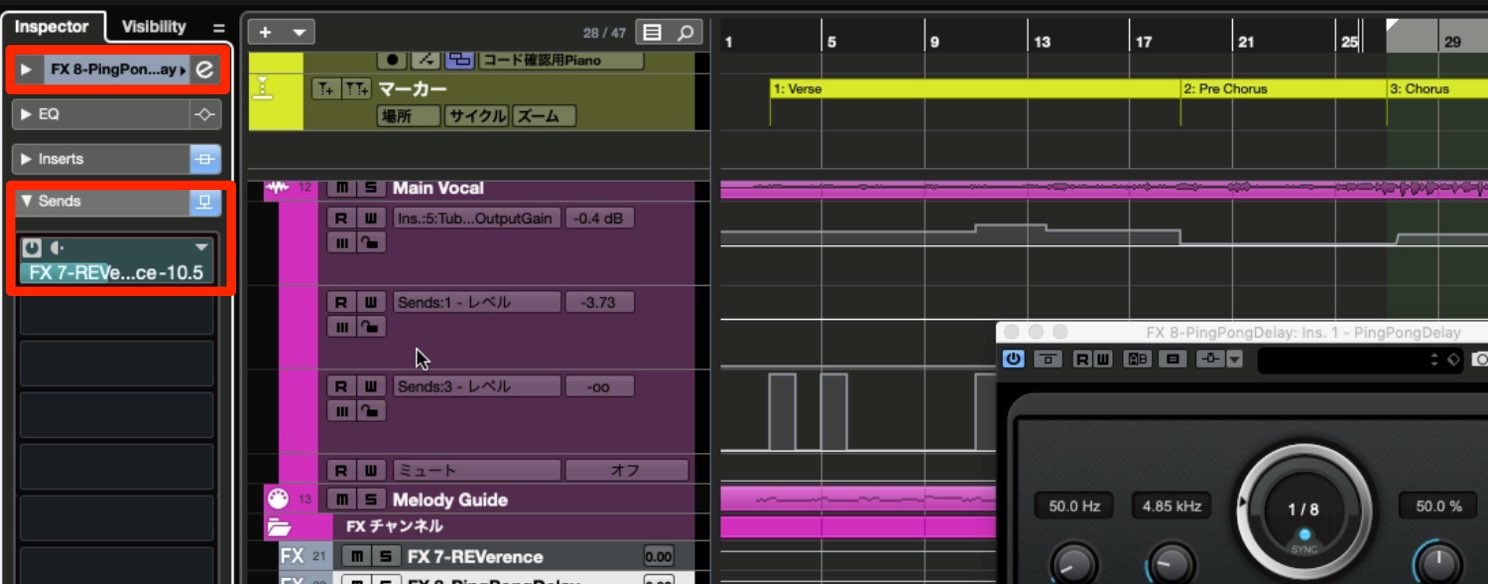
Task: Open the inspector setup menu icon
Action: (219, 28)
